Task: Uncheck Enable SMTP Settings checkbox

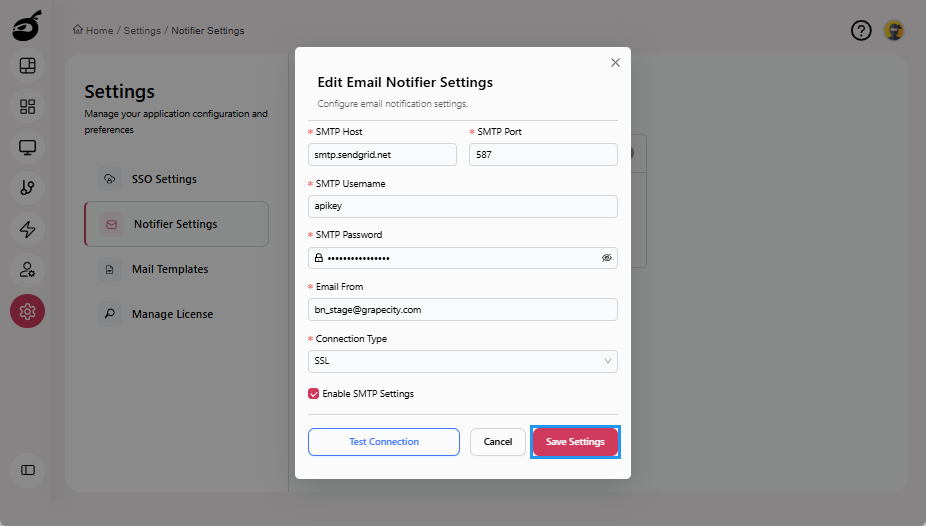Action: pos(314,394)
